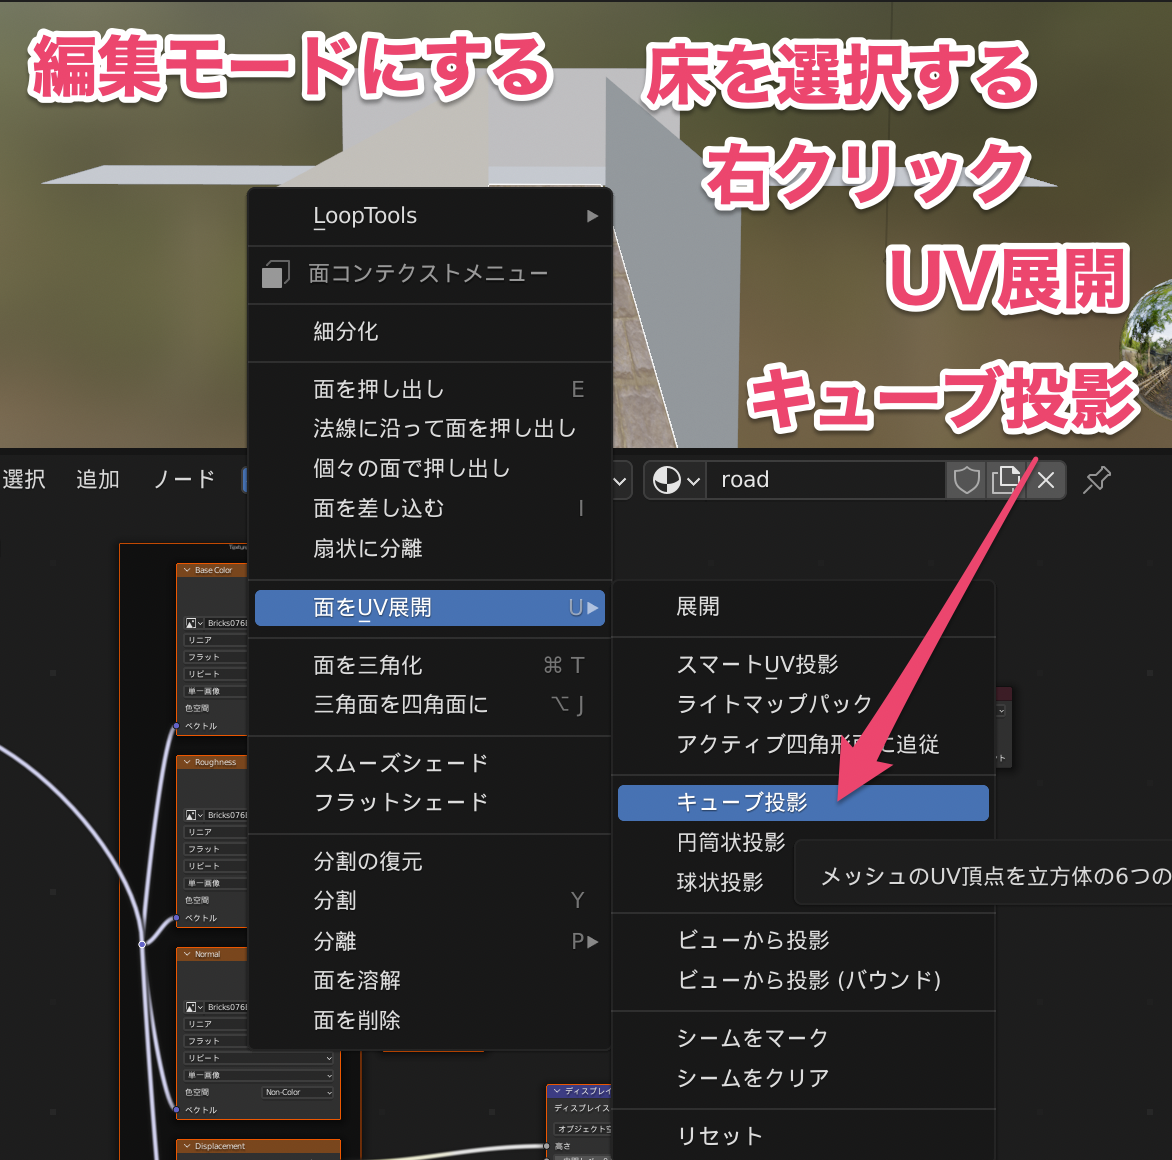Collapse the Base Color node header

tap(187, 570)
